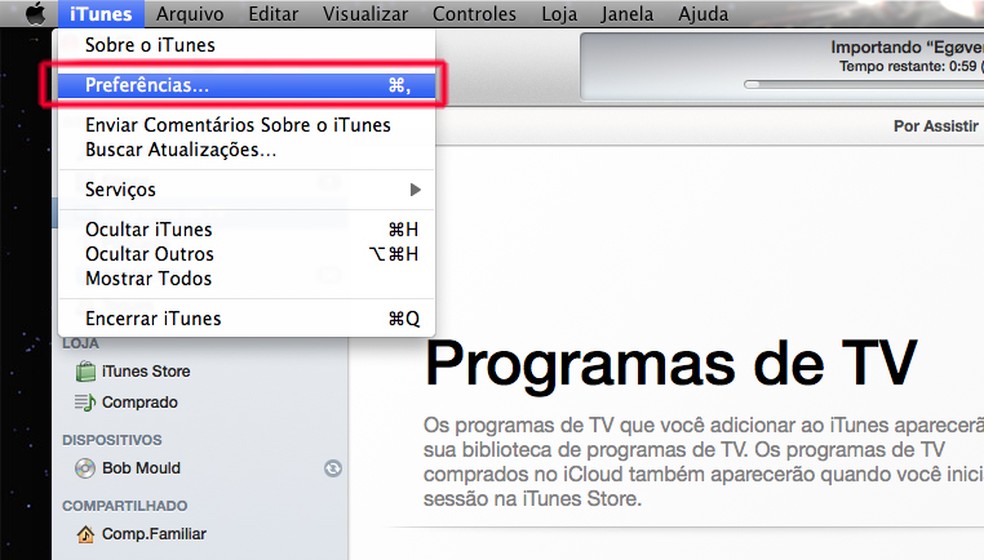Open the iTunes menu bar item

tap(101, 14)
